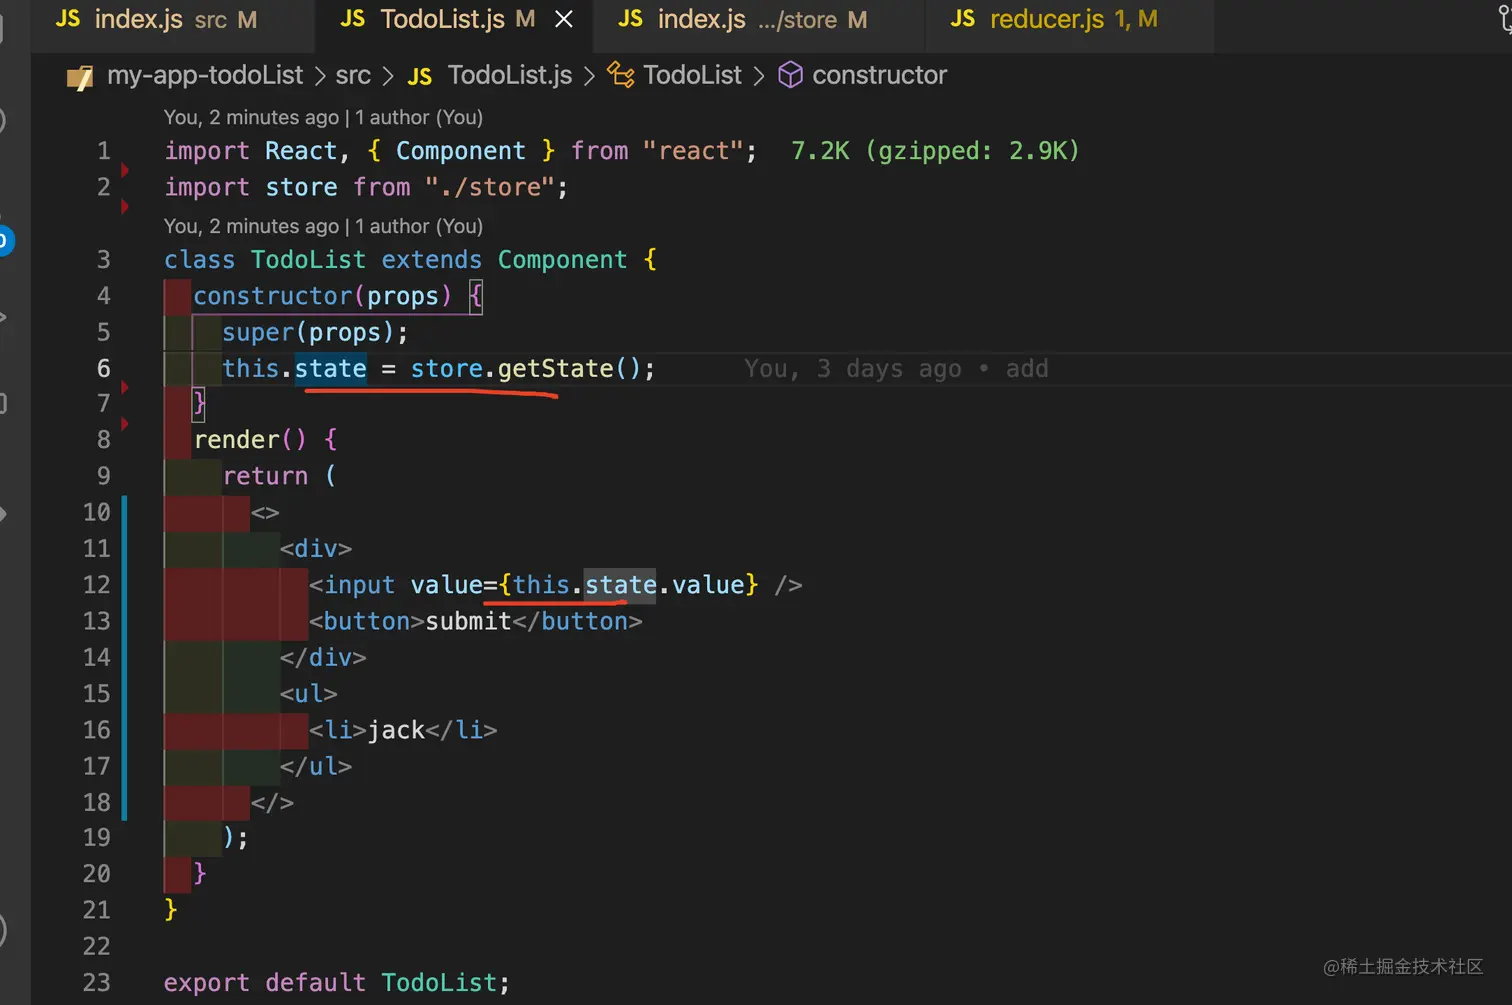Click 'render' on line 8
This screenshot has height=1005, width=1512.
point(237,440)
